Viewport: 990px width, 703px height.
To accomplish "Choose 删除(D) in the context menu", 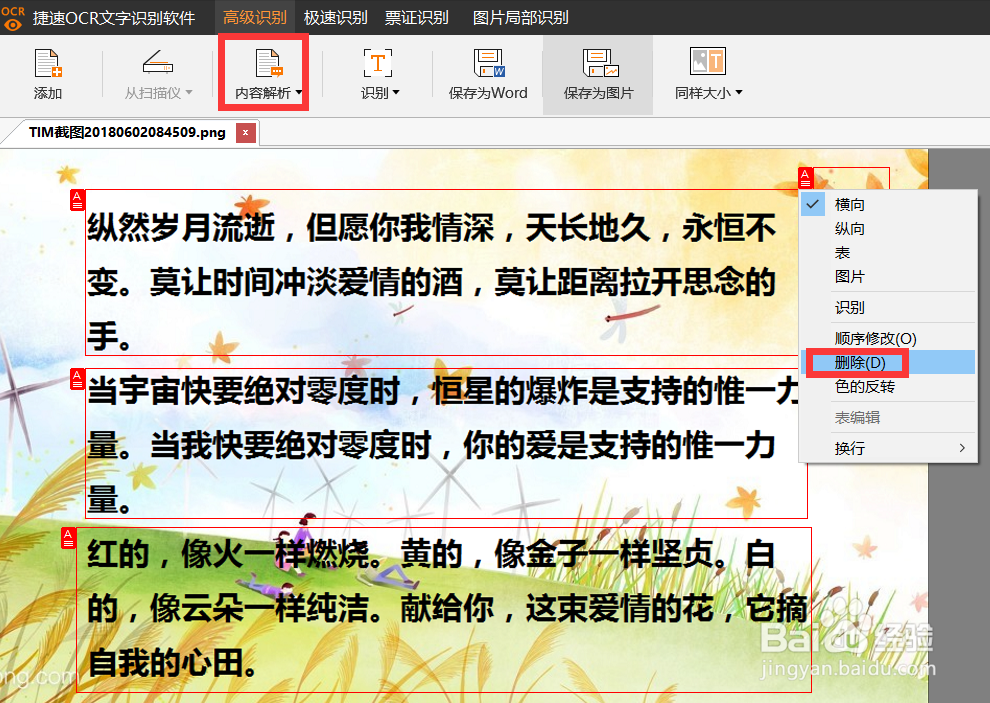I will tap(887, 363).
